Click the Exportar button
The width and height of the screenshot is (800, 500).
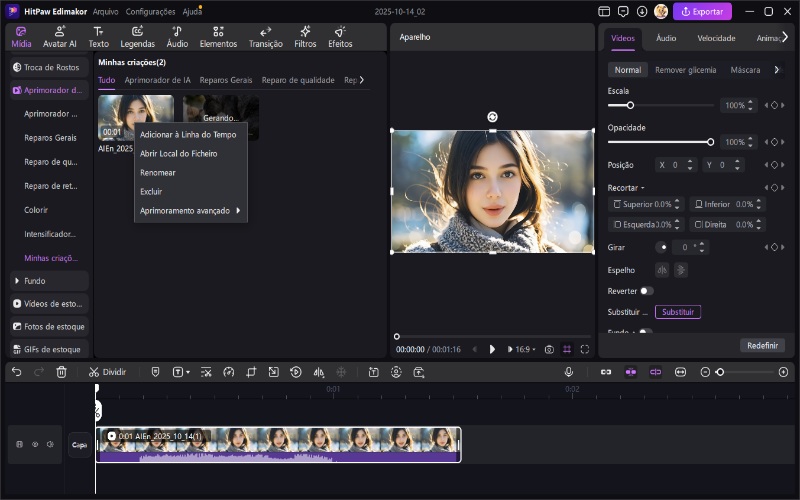(702, 11)
